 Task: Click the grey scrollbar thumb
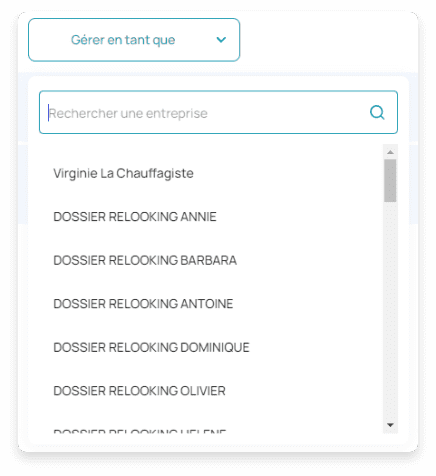point(390,180)
